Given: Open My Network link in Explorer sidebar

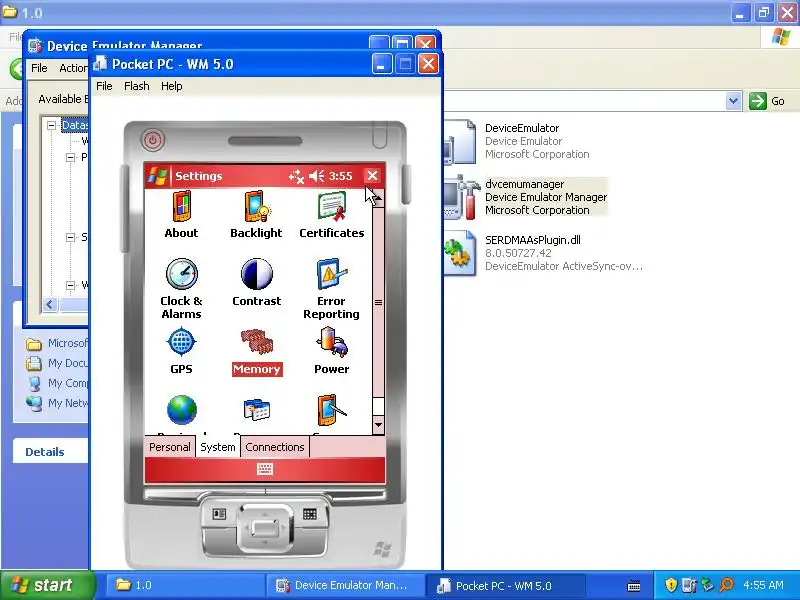Looking at the screenshot, I should point(57,403).
